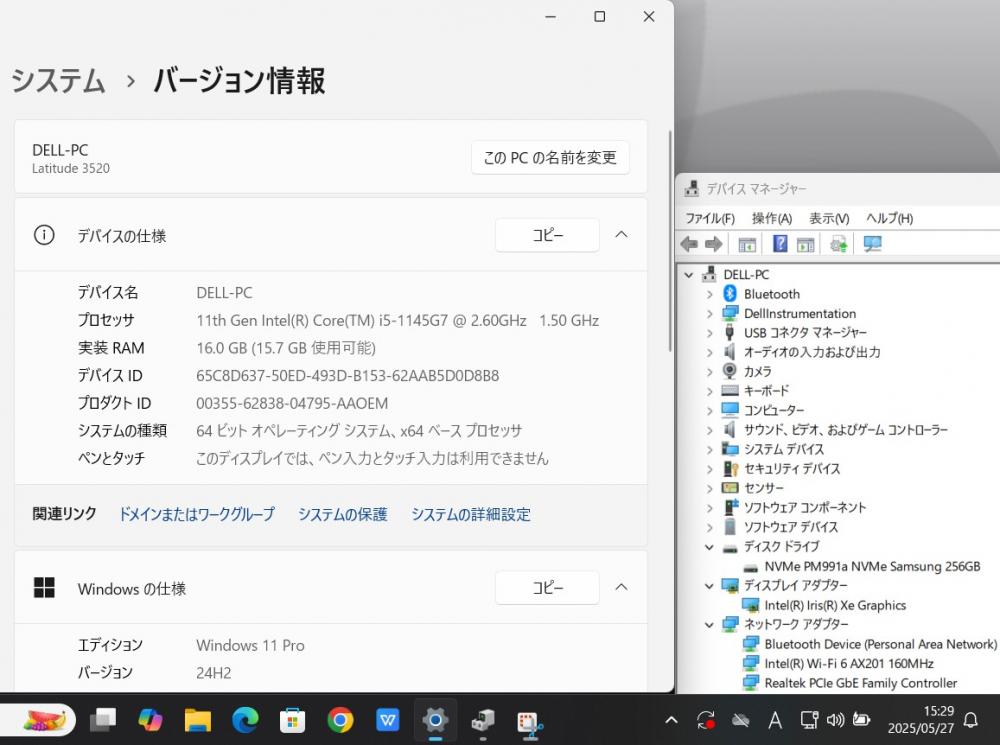Viewport: 1000px width, 745px height.
Task: Click the Device Manager taskbar icon
Action: coord(483,721)
